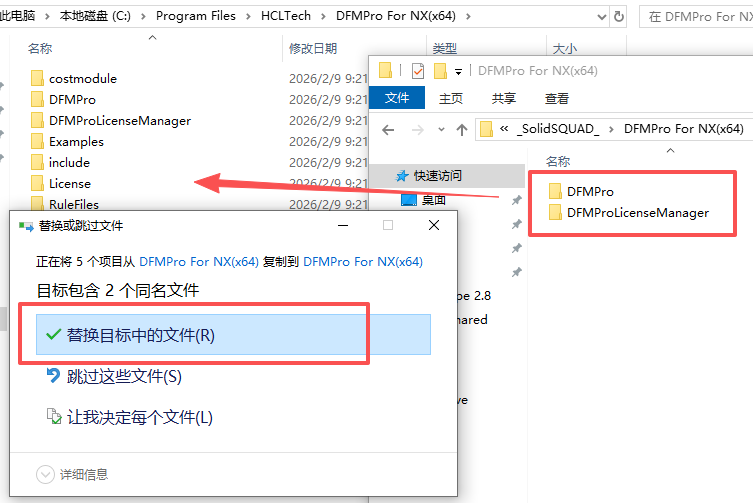This screenshot has width=753, height=503.
Task: Click the search box in Program Files window
Action: (x=696, y=17)
